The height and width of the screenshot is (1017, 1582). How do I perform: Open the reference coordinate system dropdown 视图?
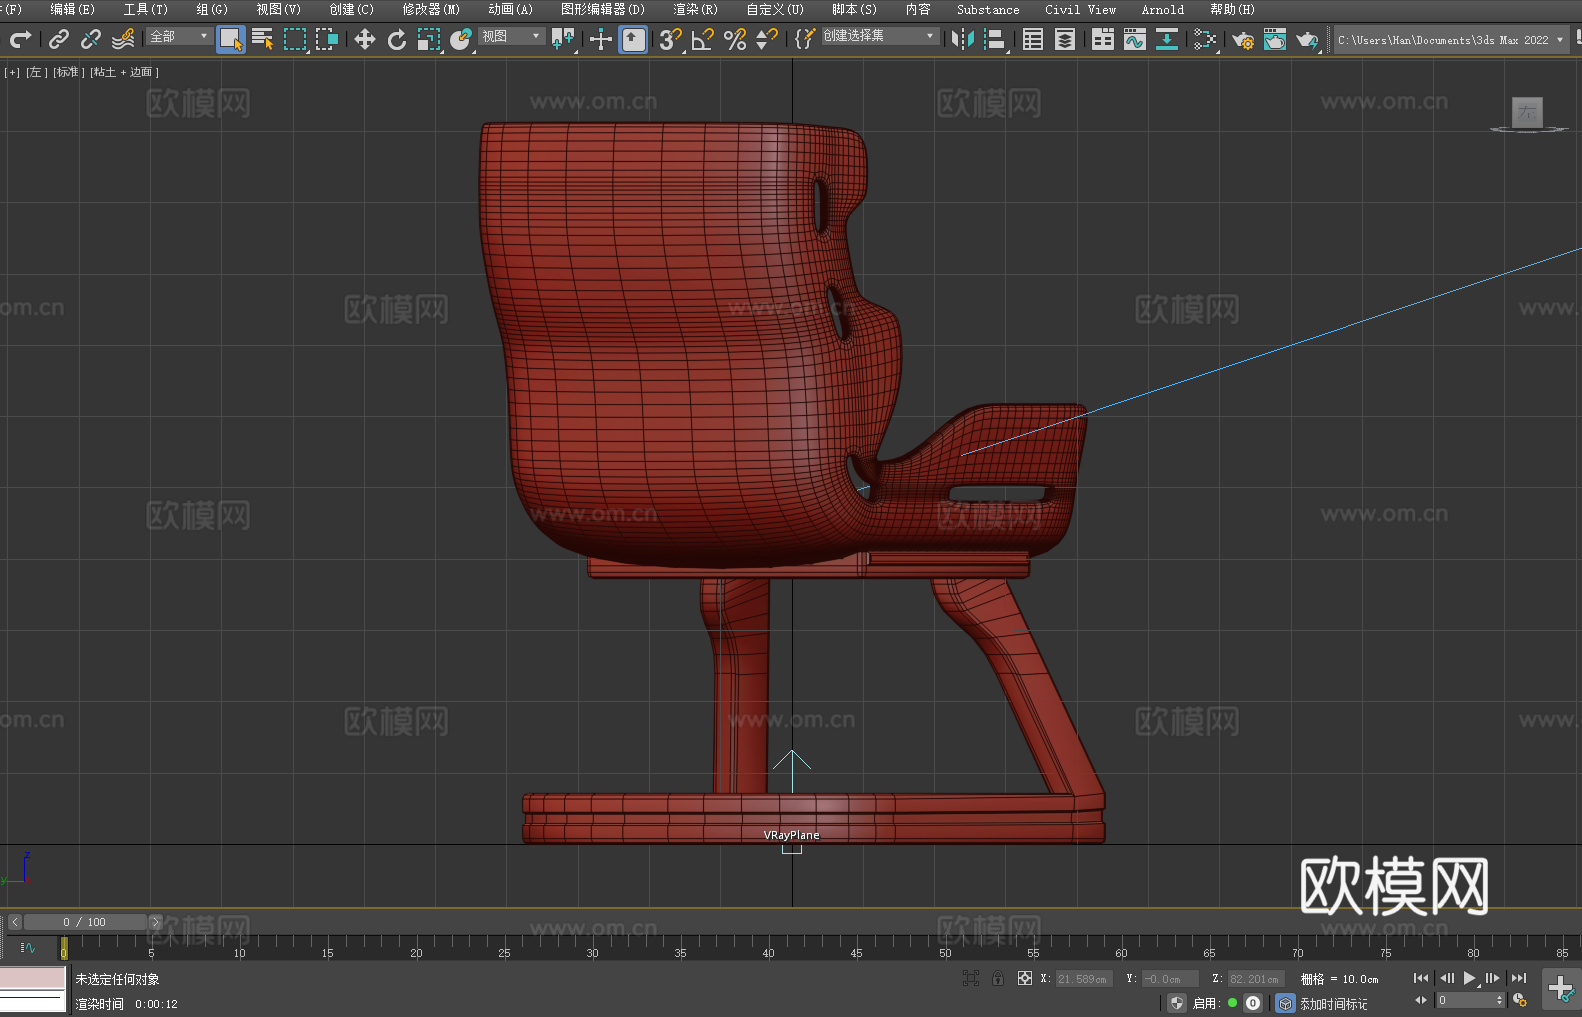click(512, 36)
